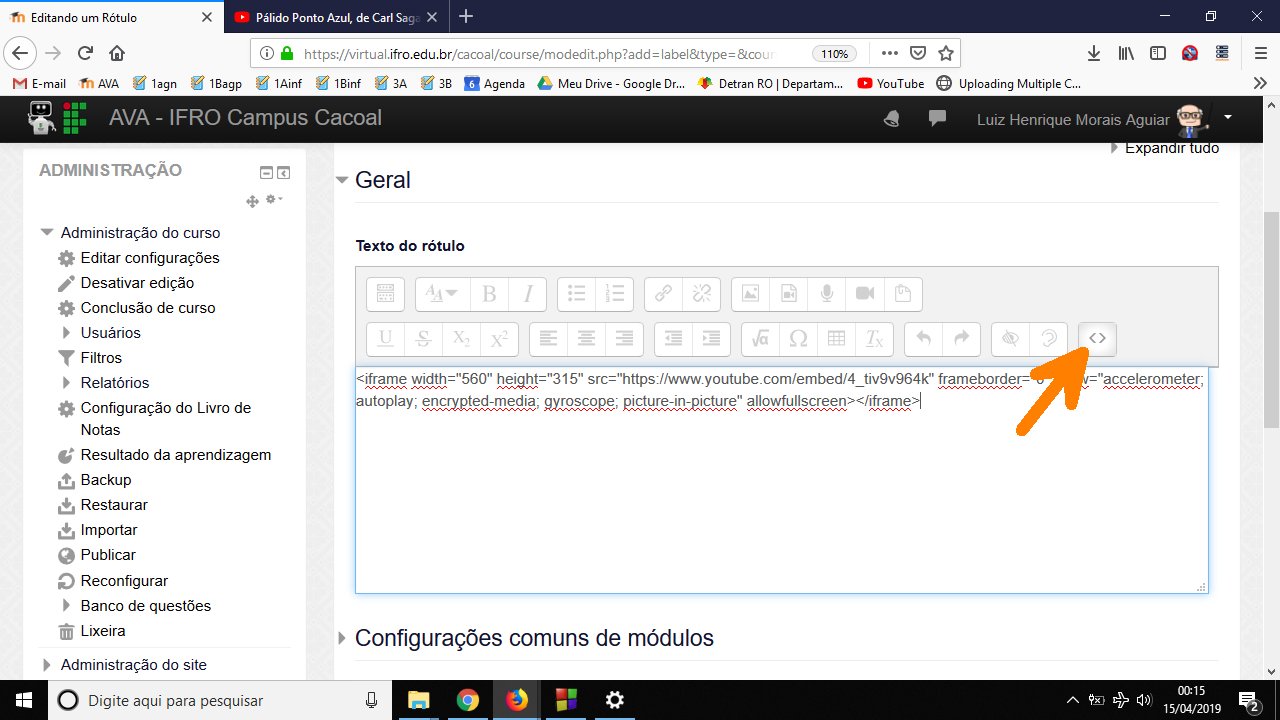Open the notifications bell icon

pos(891,119)
